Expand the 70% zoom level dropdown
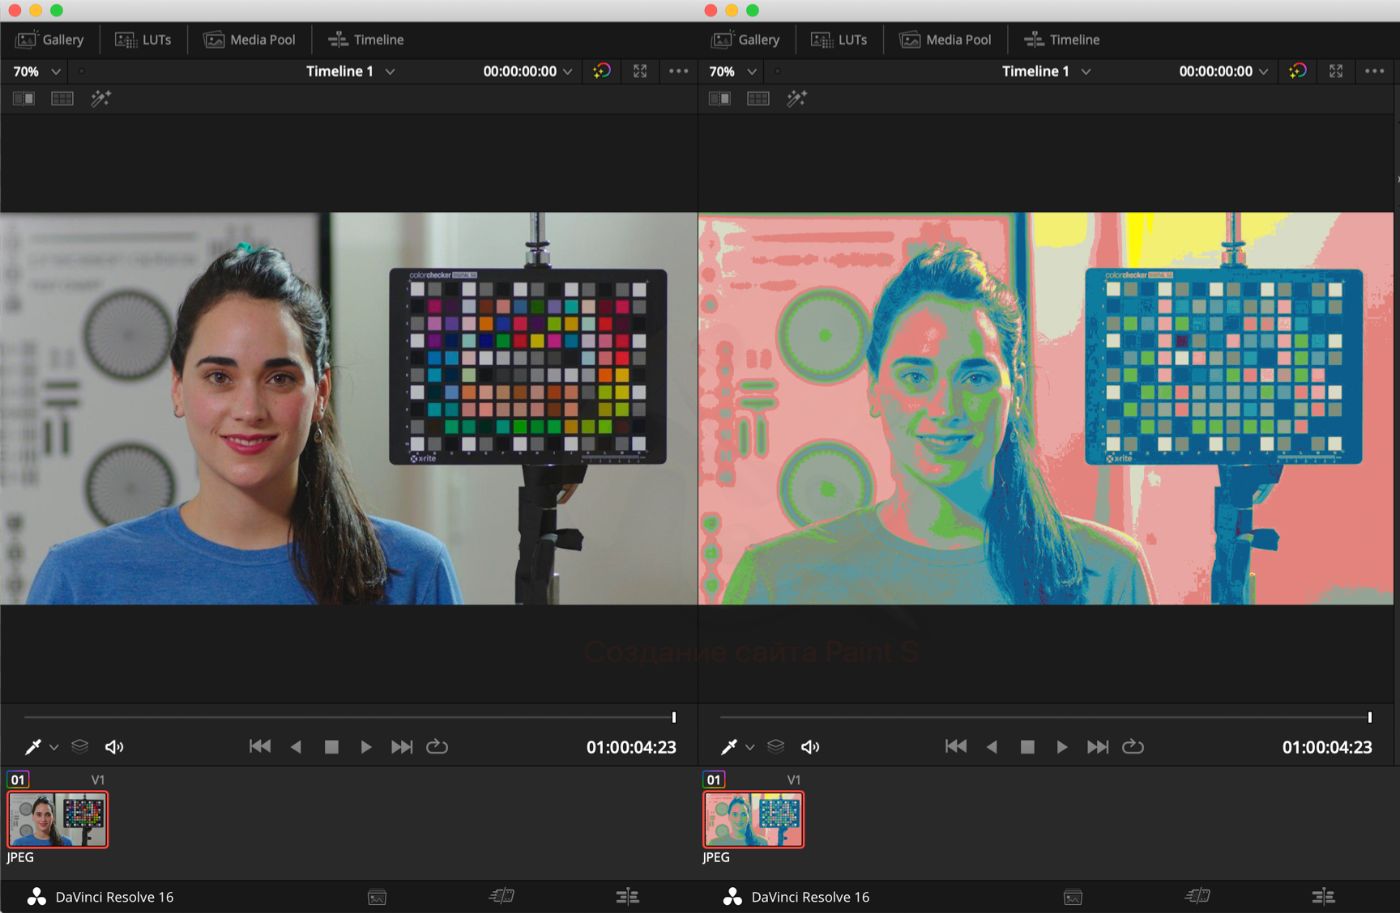The height and width of the screenshot is (913, 1400). 32,71
